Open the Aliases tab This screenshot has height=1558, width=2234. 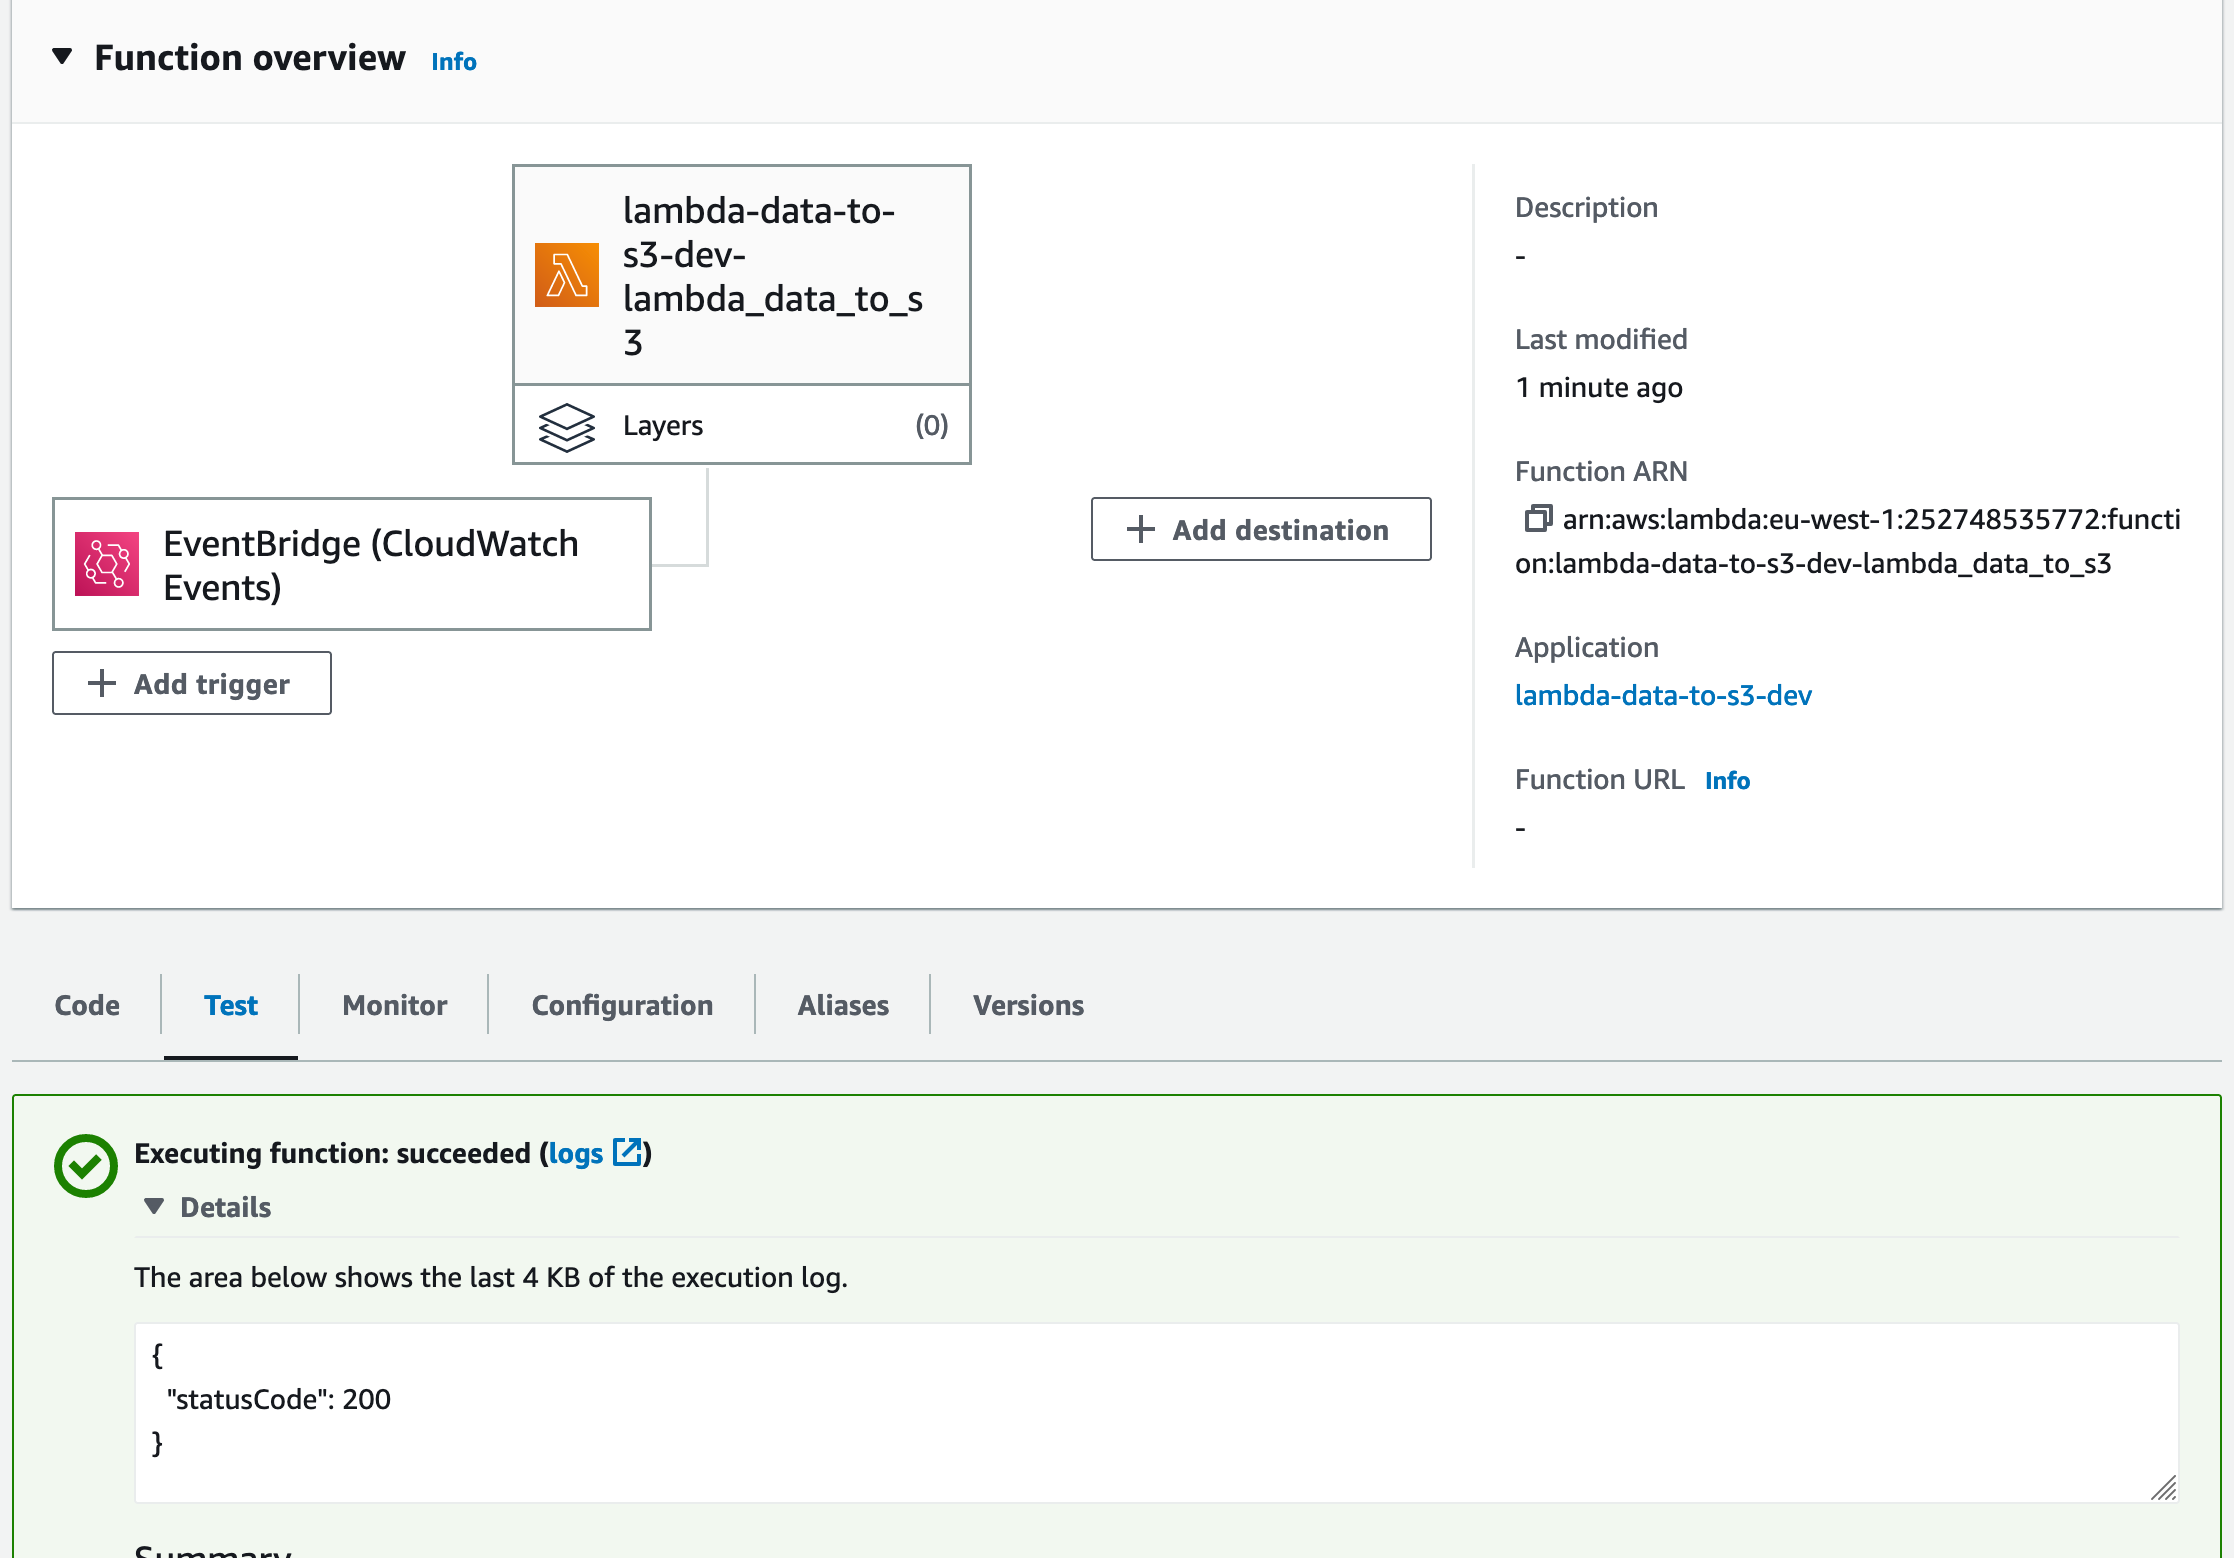pos(843,1005)
